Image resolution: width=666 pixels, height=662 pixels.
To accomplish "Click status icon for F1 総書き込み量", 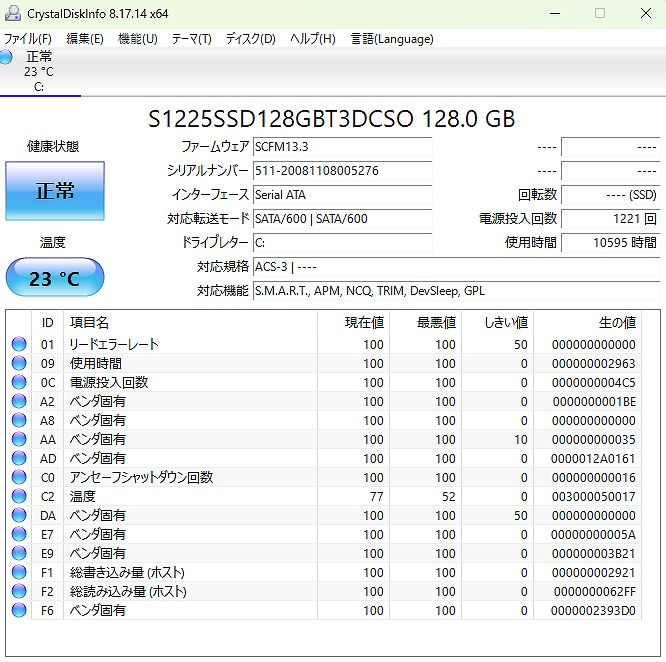I will point(19,572).
